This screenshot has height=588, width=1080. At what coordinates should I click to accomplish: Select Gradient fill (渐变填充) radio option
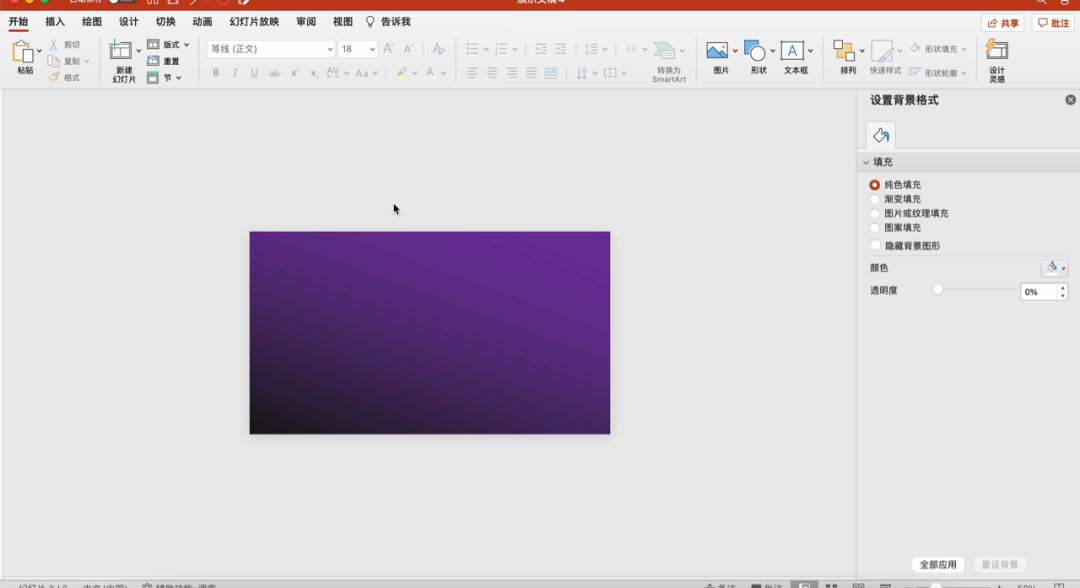875,199
